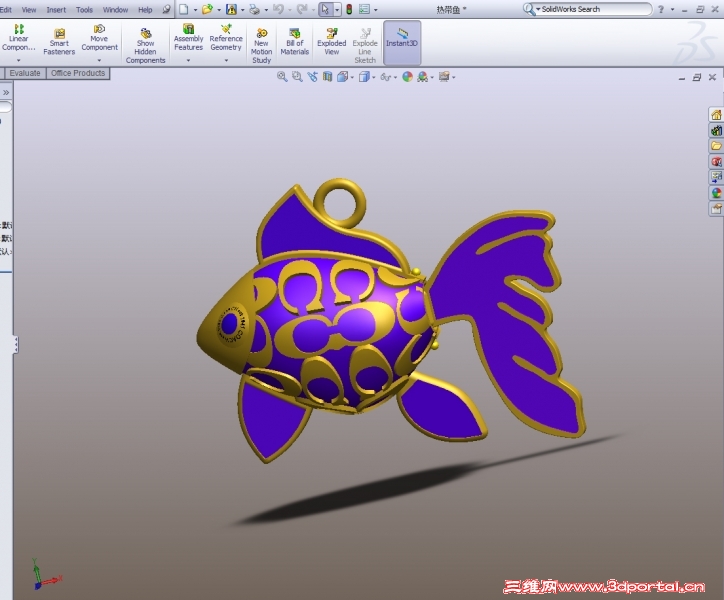Switch to the Evaluate tab
The width and height of the screenshot is (724, 600).
coord(25,73)
